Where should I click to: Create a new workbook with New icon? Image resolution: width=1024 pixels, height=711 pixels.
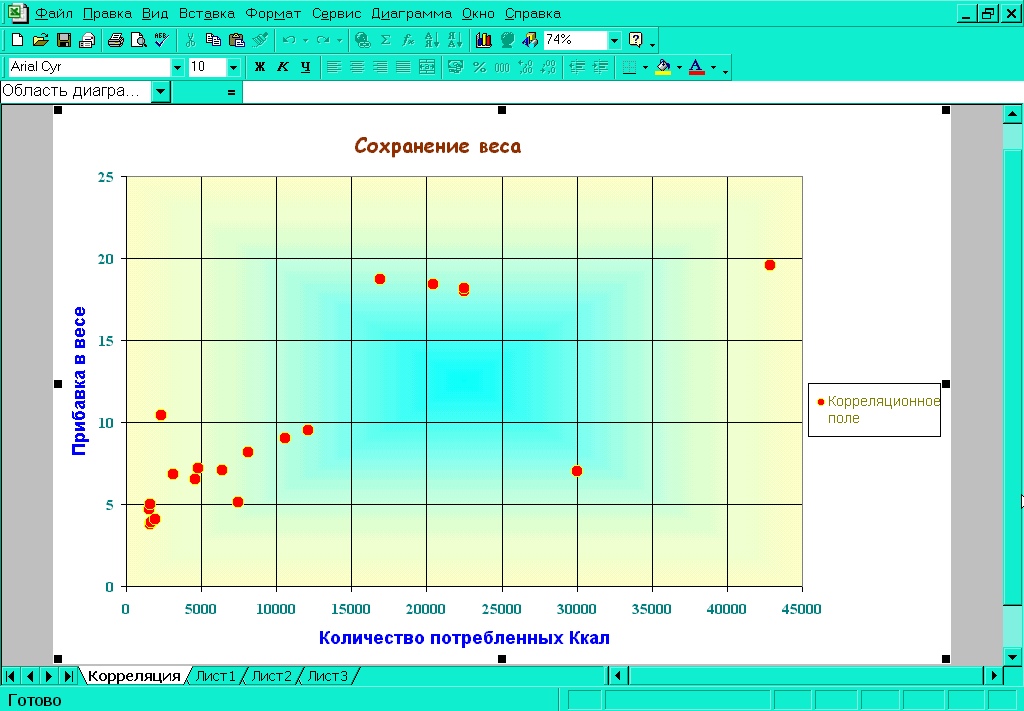18,40
